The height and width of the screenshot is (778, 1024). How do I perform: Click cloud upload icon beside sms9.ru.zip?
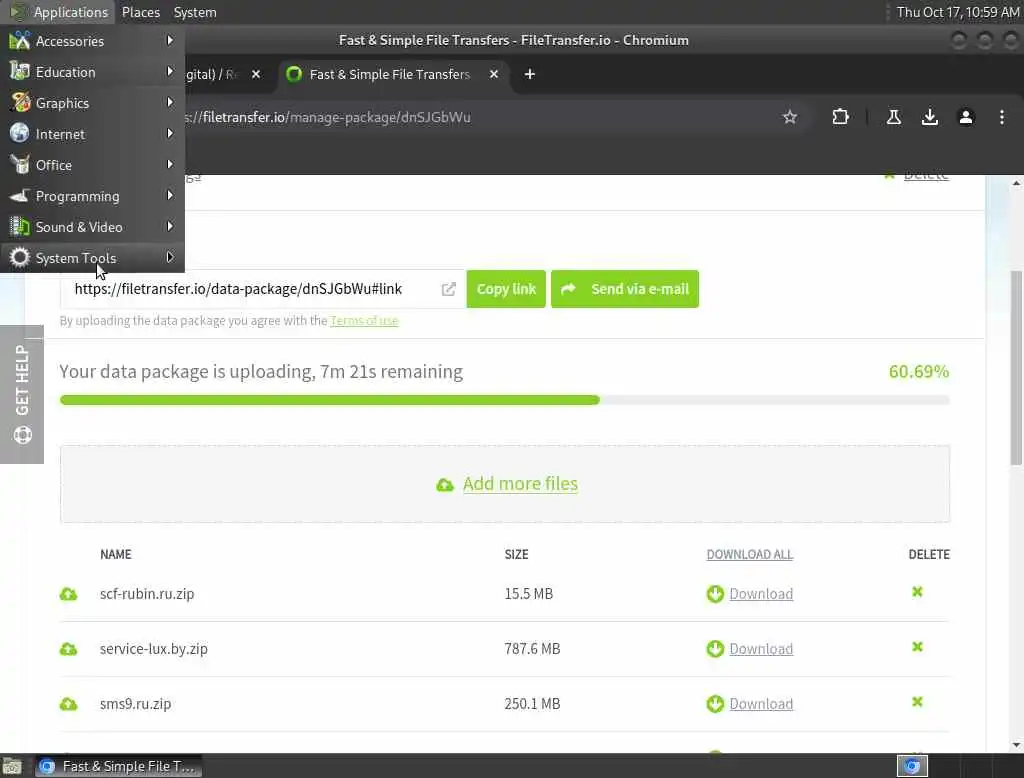(69, 704)
